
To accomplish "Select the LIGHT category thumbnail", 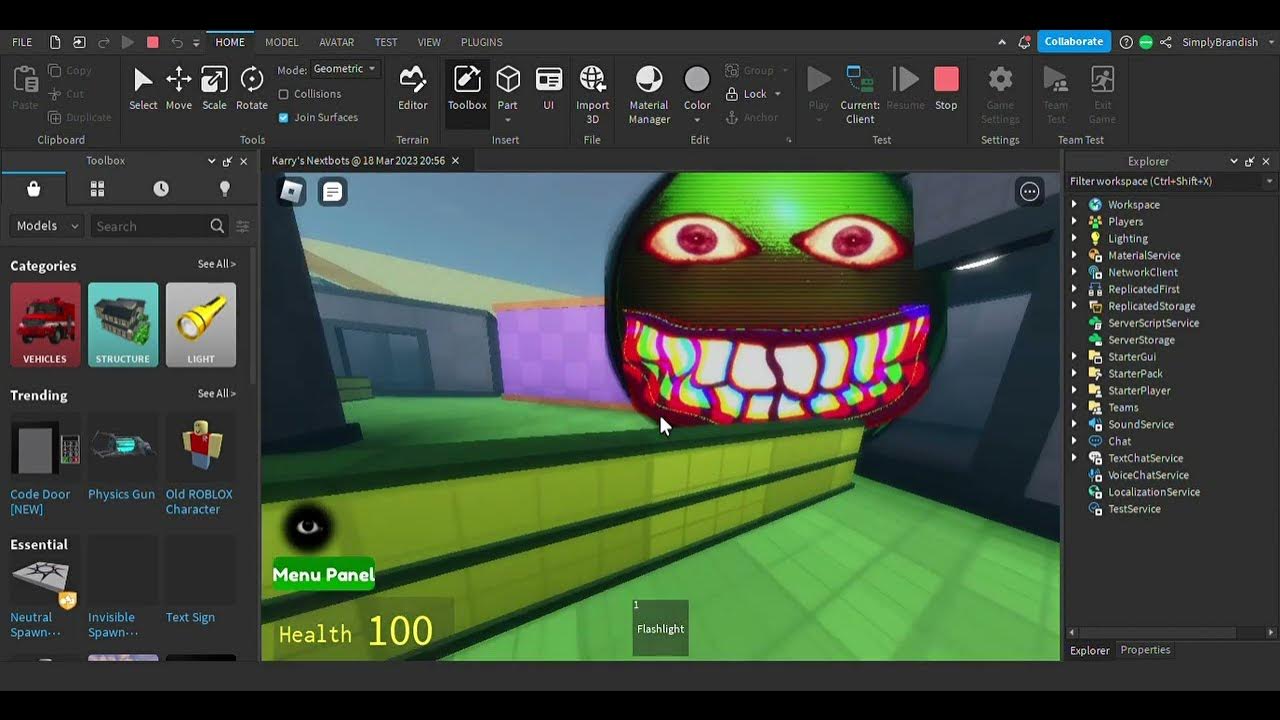I will (201, 324).
